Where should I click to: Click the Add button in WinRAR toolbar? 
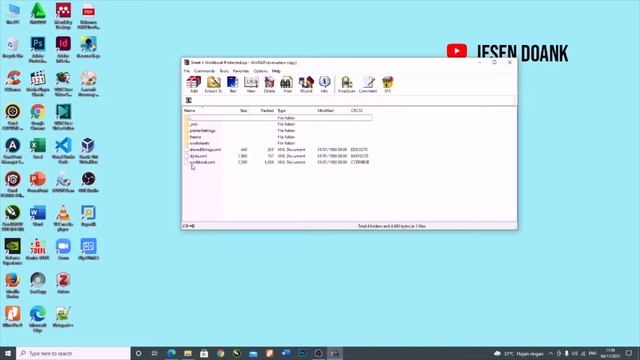click(193, 84)
